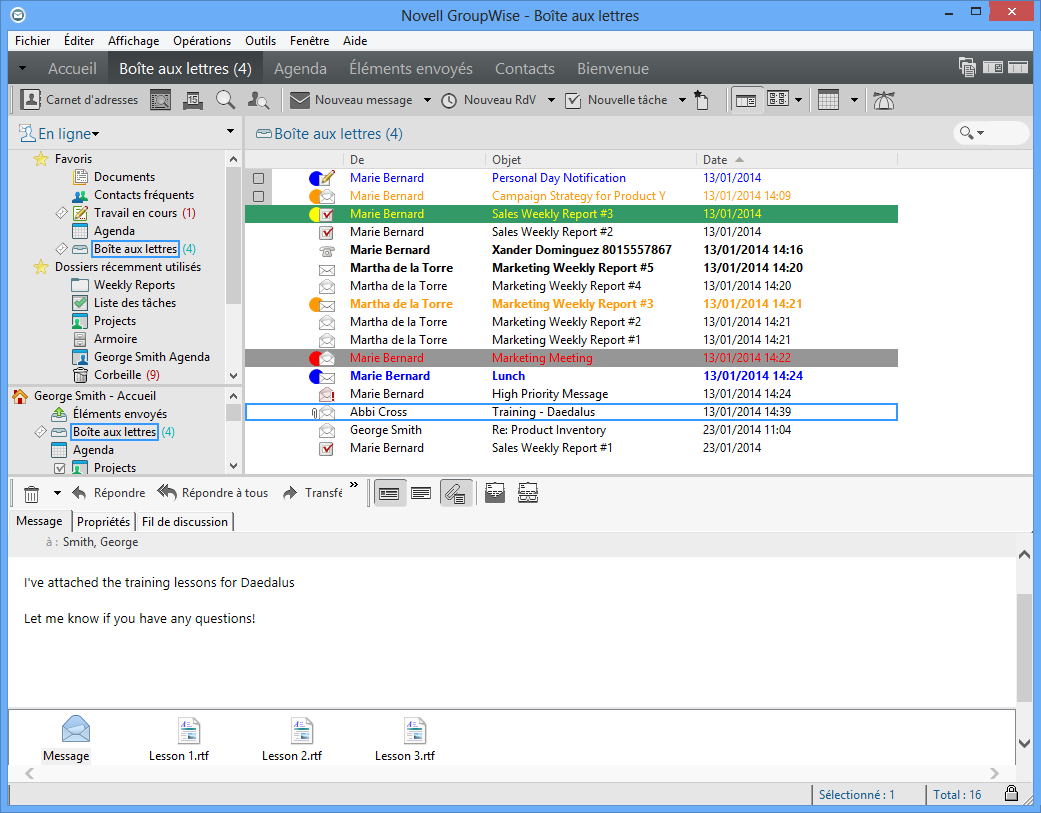Click the contact search icon in toolbar
The image size is (1041, 813).
(258, 100)
